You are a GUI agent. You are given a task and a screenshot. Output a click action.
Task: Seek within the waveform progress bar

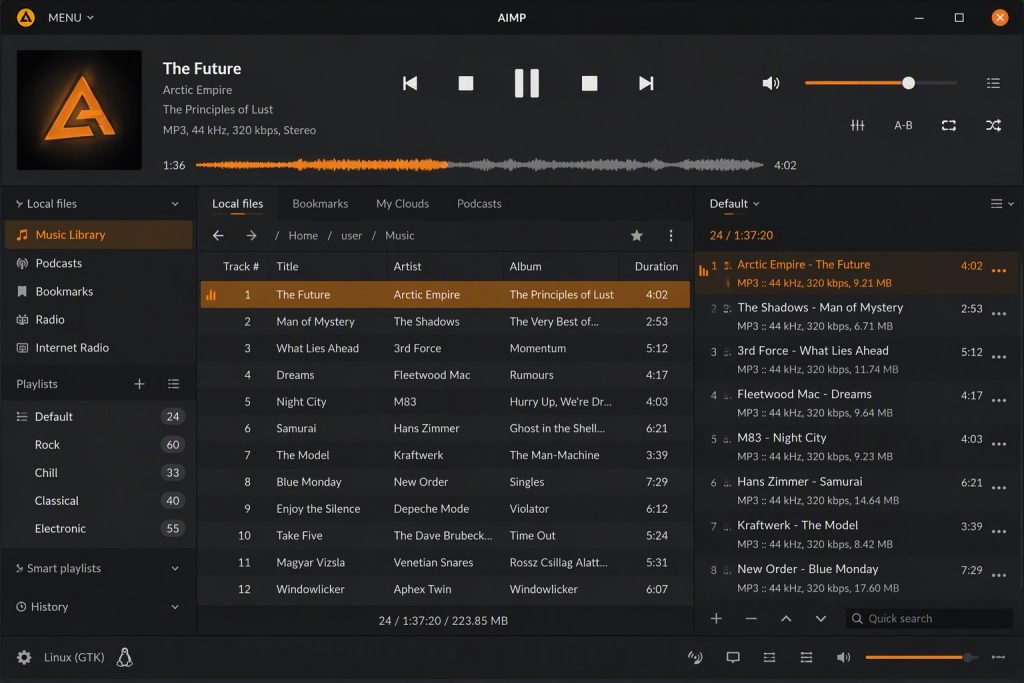click(x=479, y=165)
